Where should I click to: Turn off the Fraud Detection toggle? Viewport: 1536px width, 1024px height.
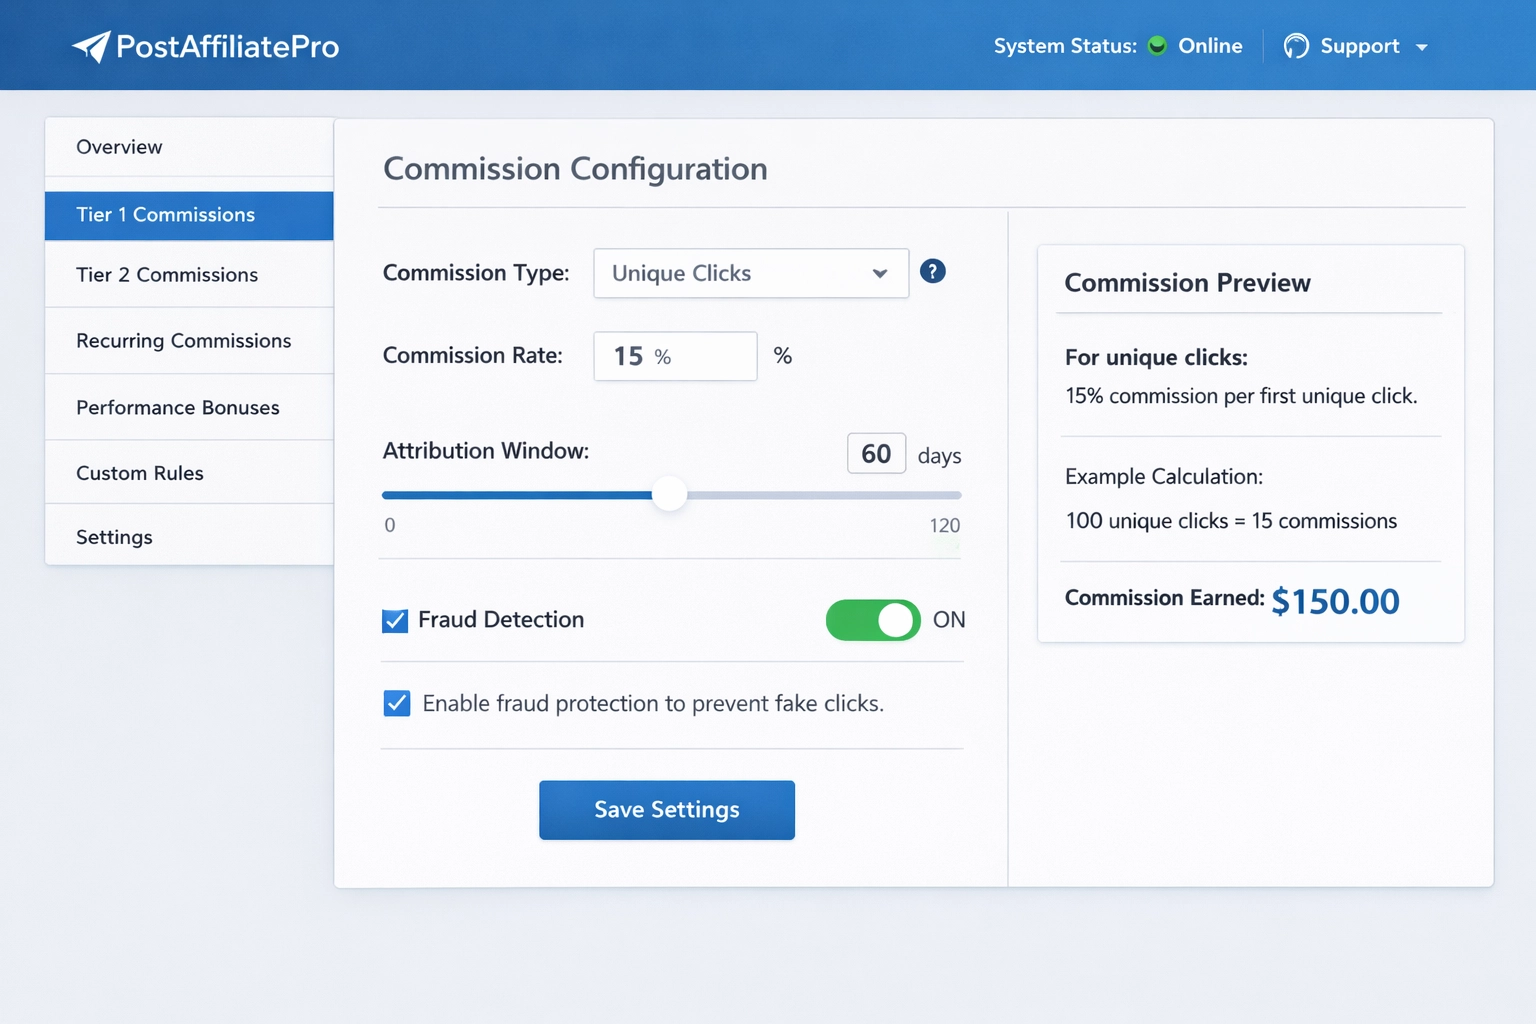[872, 620]
